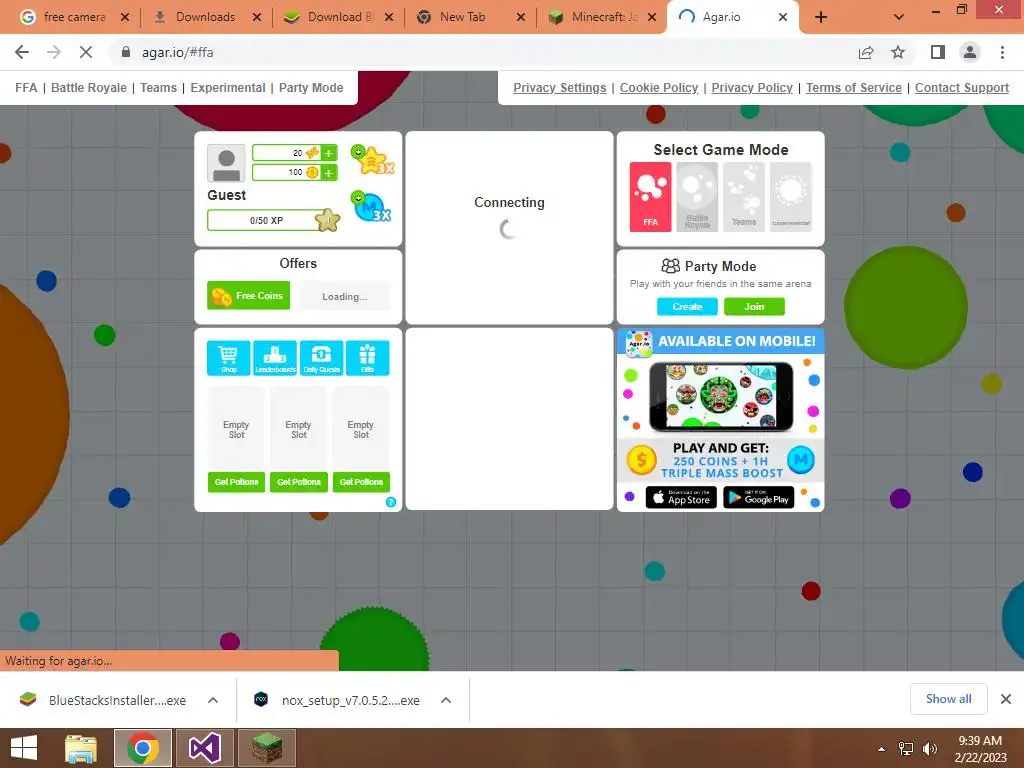
Task: Open the Gifts icon button
Action: click(368, 358)
